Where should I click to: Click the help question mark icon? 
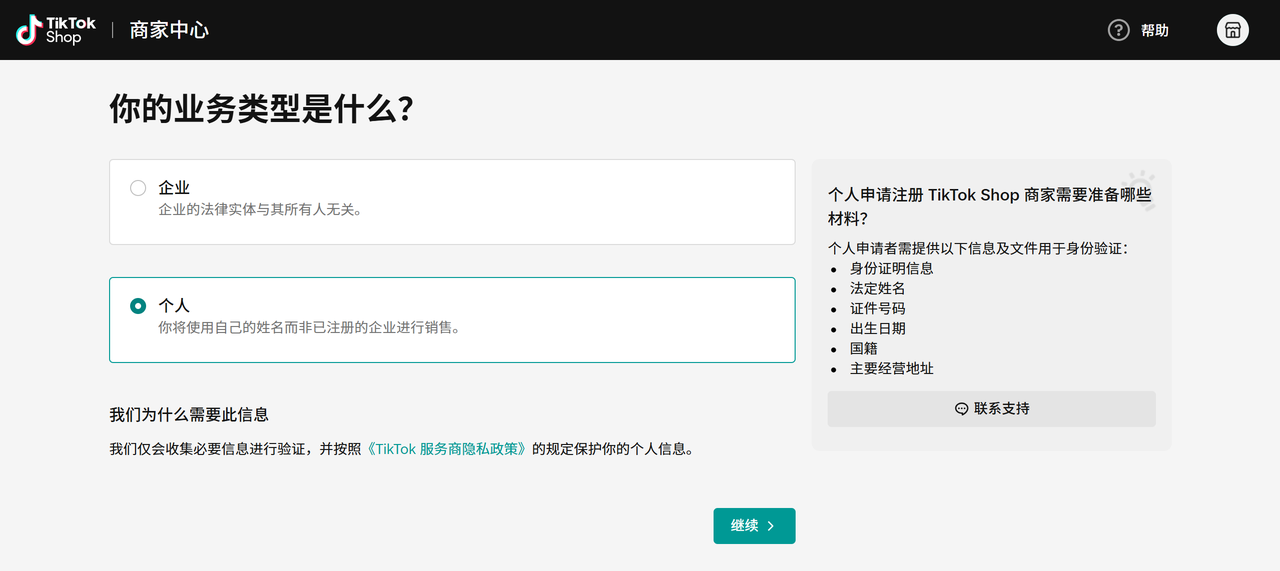[x=1118, y=30]
